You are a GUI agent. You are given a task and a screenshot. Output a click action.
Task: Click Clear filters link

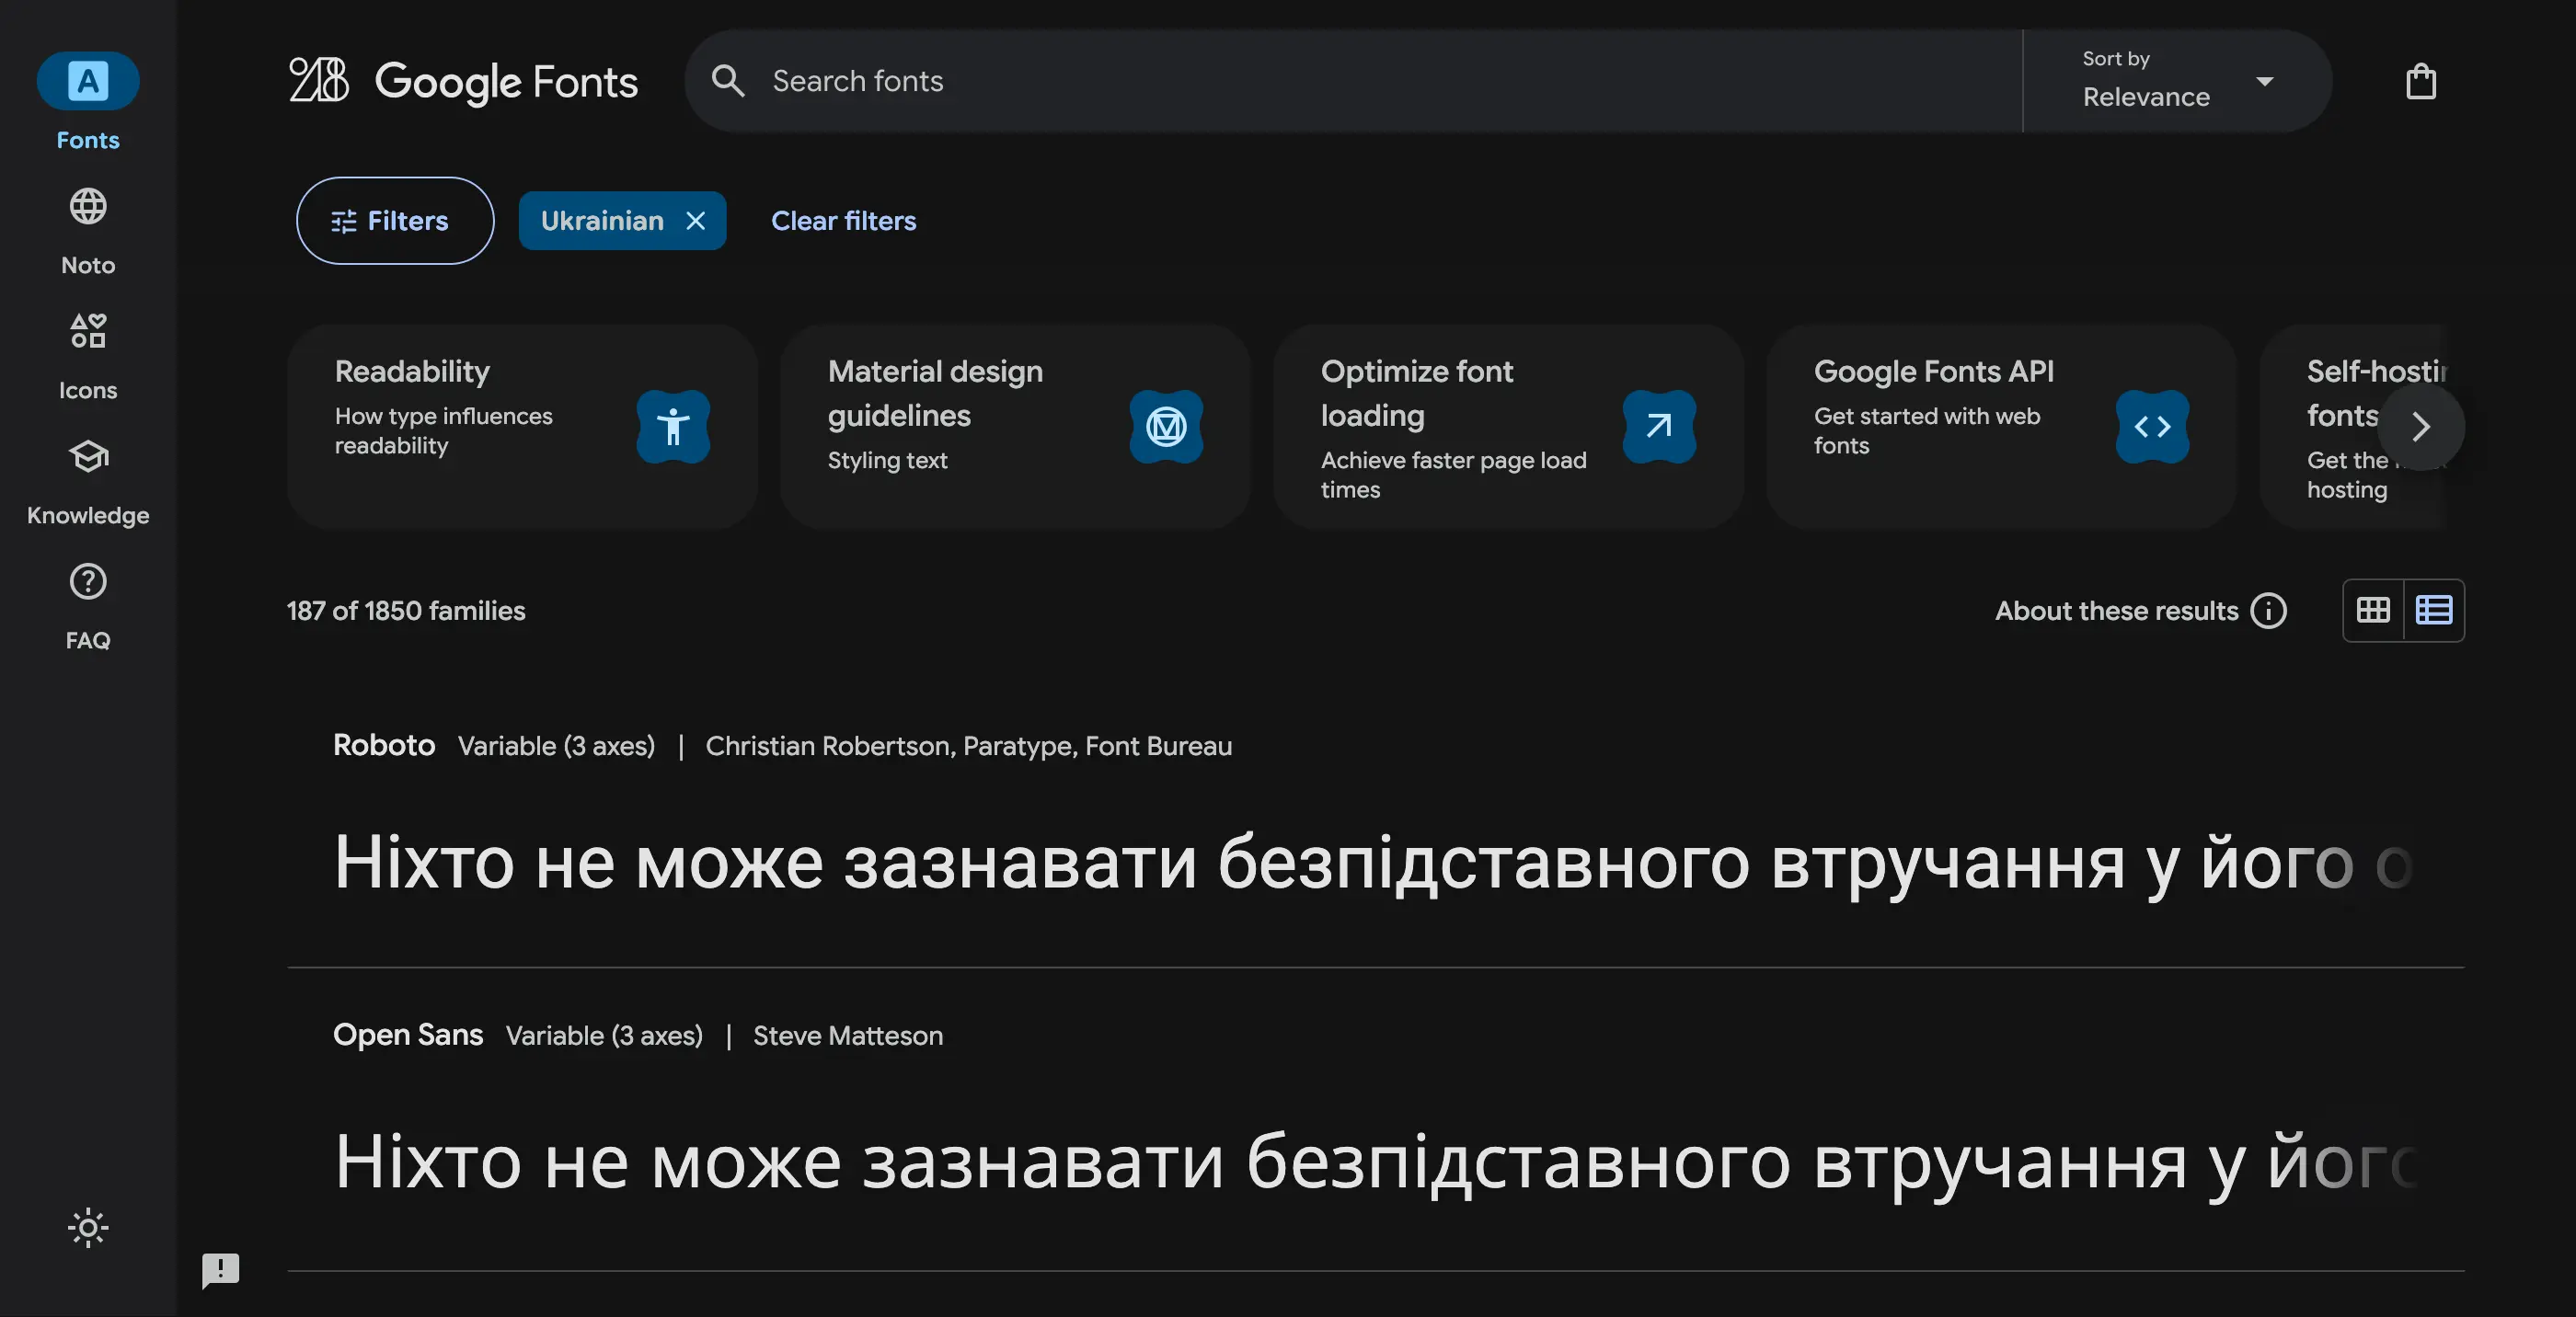coord(843,220)
